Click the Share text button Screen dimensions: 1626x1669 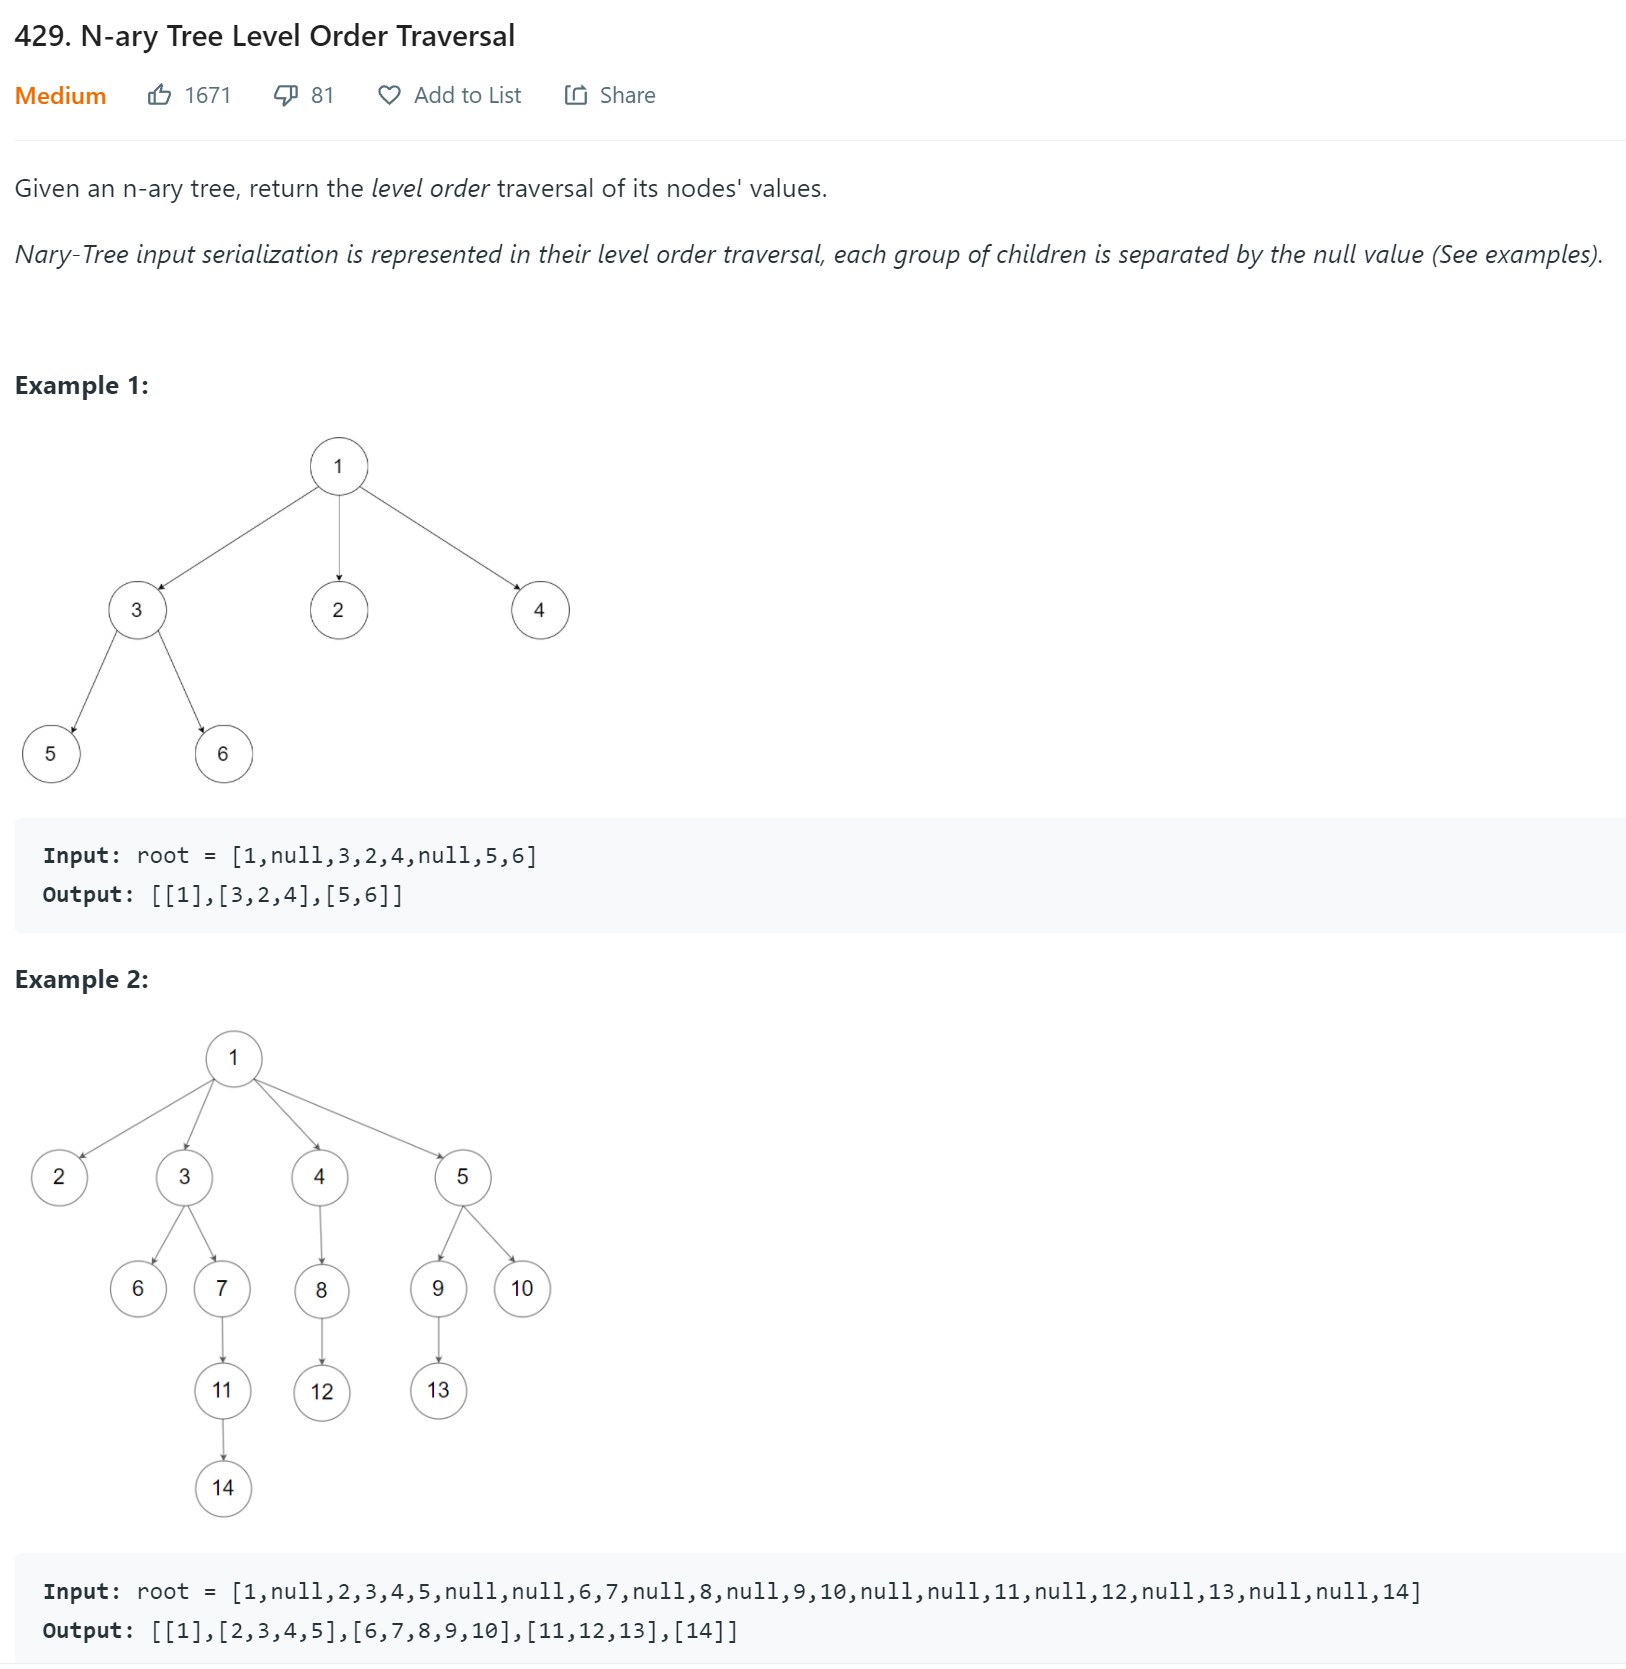(627, 95)
